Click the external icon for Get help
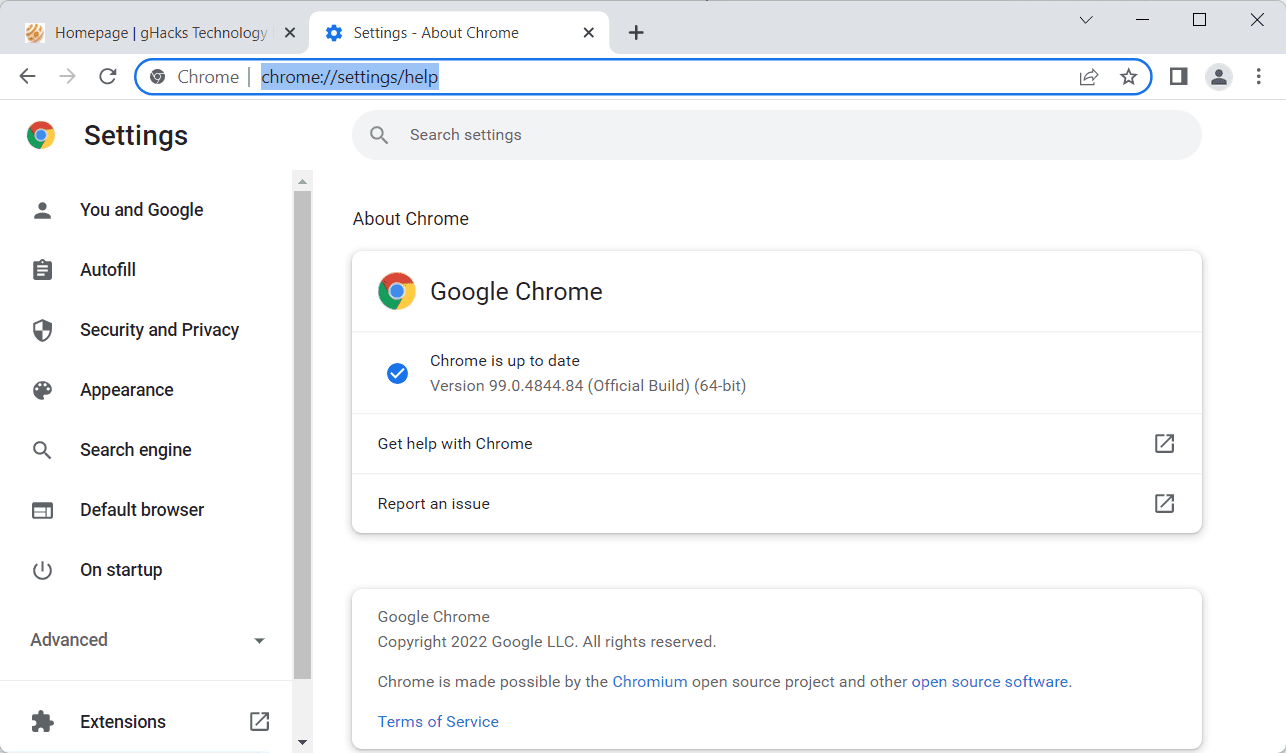This screenshot has height=753, width=1286. tap(1164, 444)
